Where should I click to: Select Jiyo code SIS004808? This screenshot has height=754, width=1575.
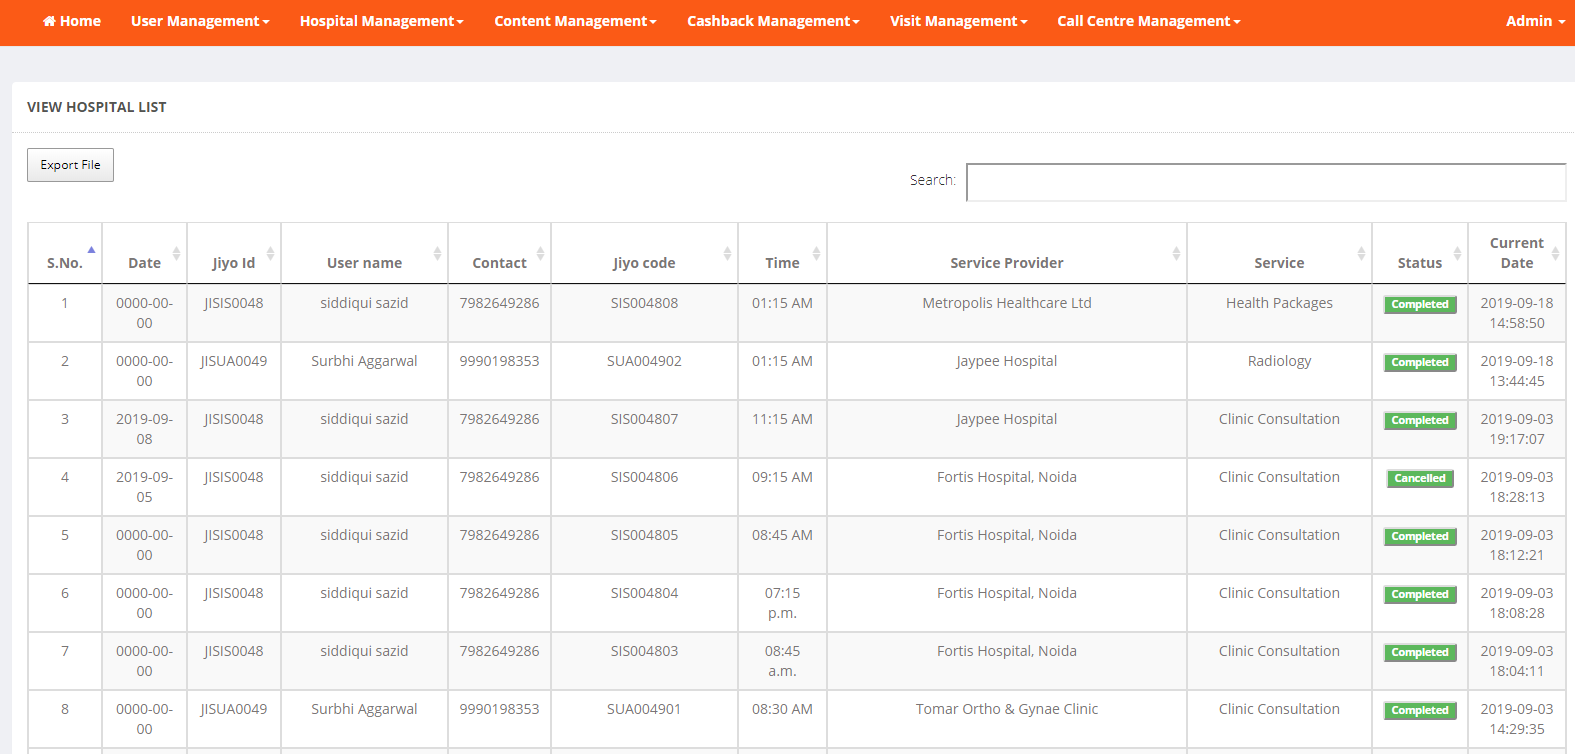644,303
